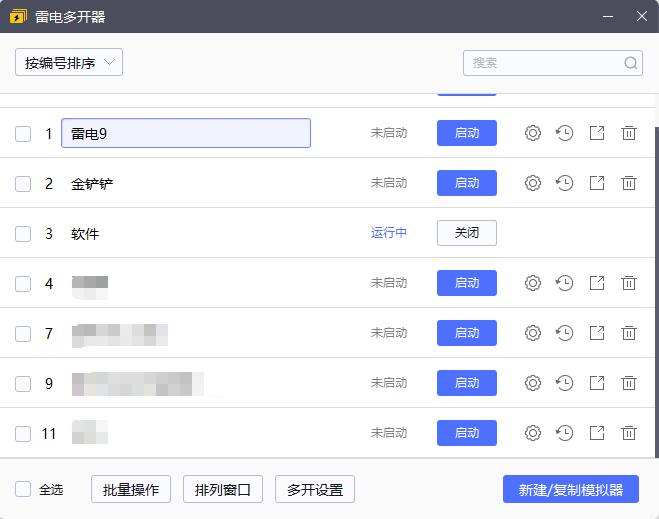Close running emulator 软件 with 关闭 button
Screen dimensions: 659x519
pos(467,233)
